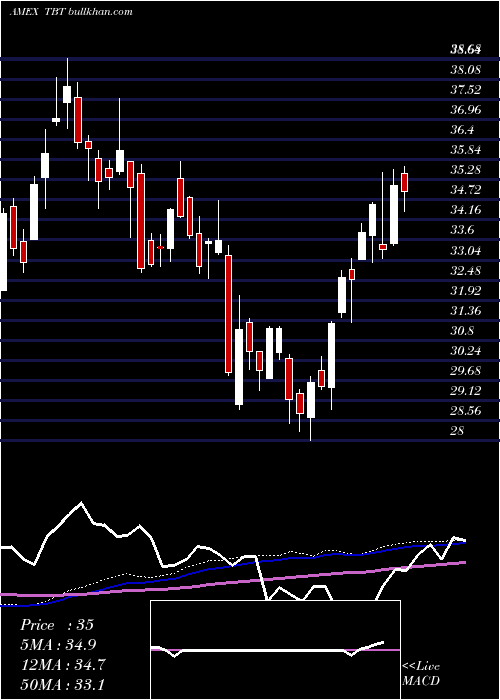500x700 pixels.
Task: Click the last red candlestick on the right
Action: 404,182
